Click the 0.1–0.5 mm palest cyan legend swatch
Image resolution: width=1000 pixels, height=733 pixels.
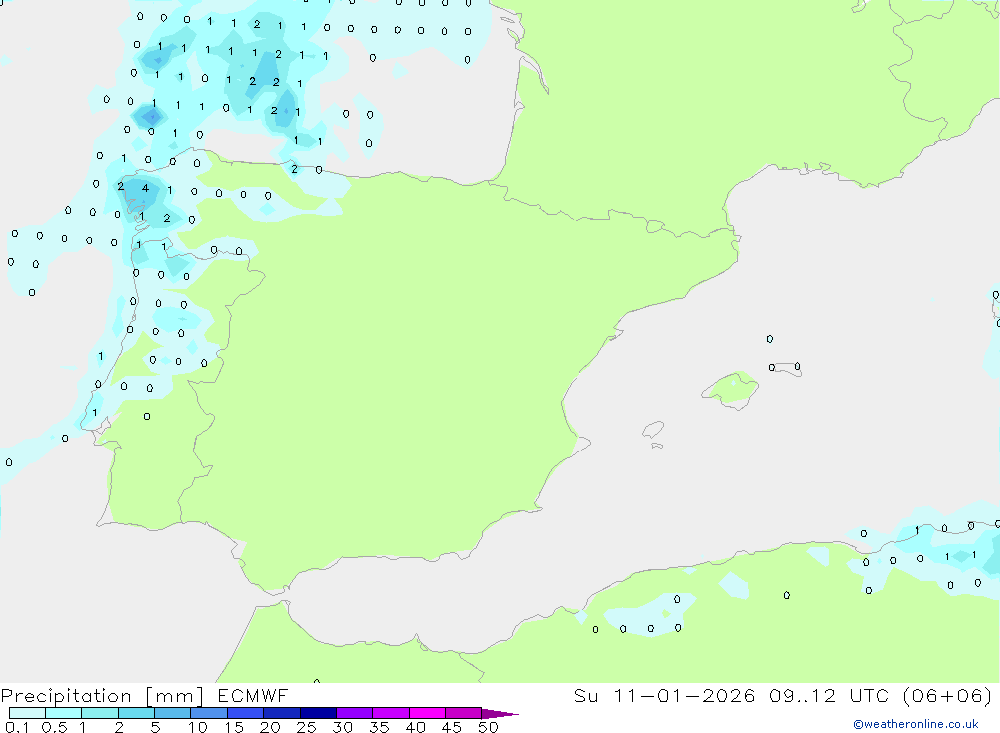coord(27,713)
